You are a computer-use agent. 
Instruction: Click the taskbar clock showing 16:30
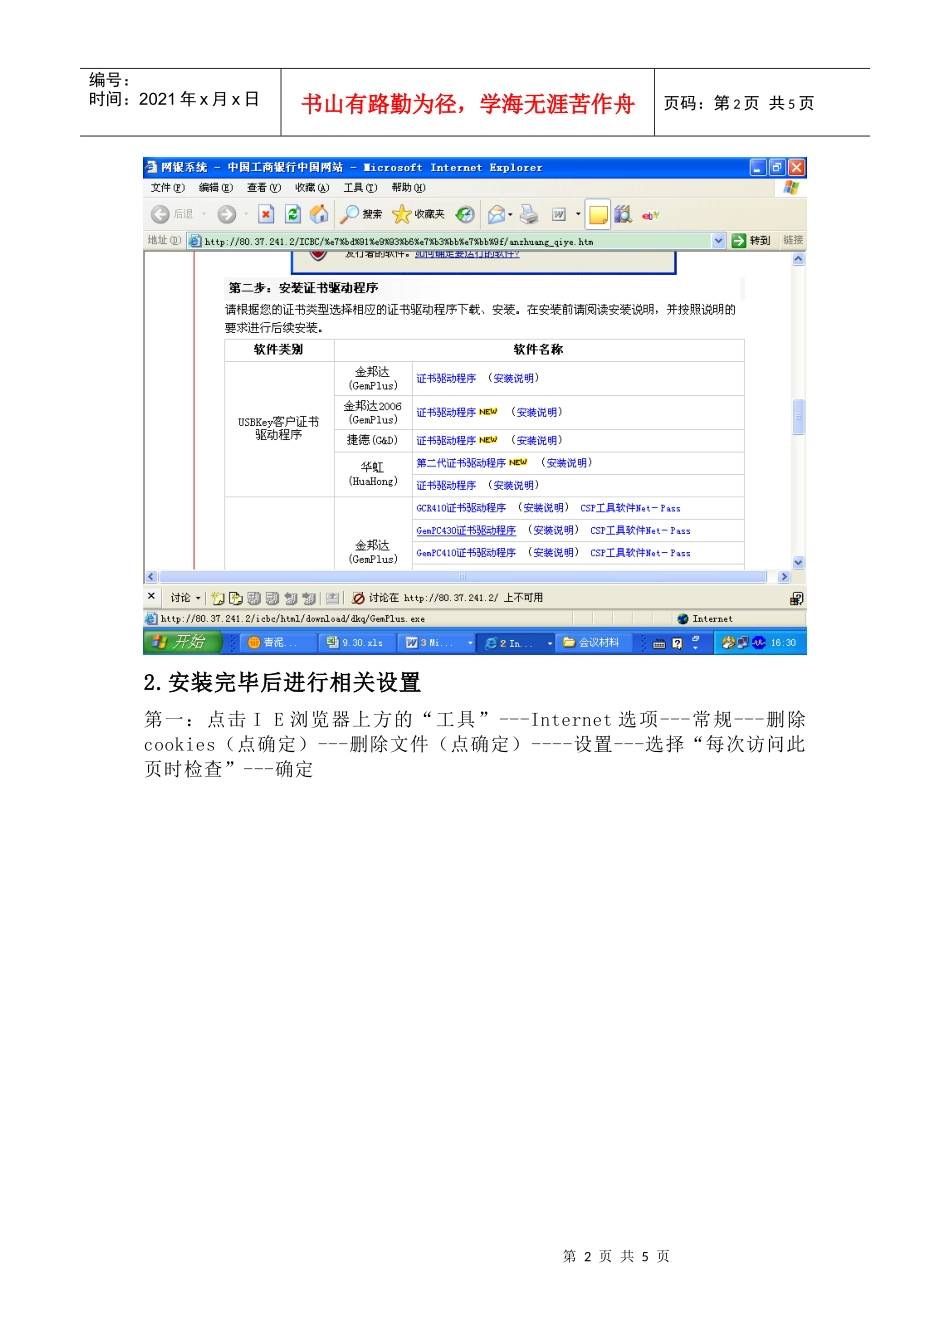(783, 643)
